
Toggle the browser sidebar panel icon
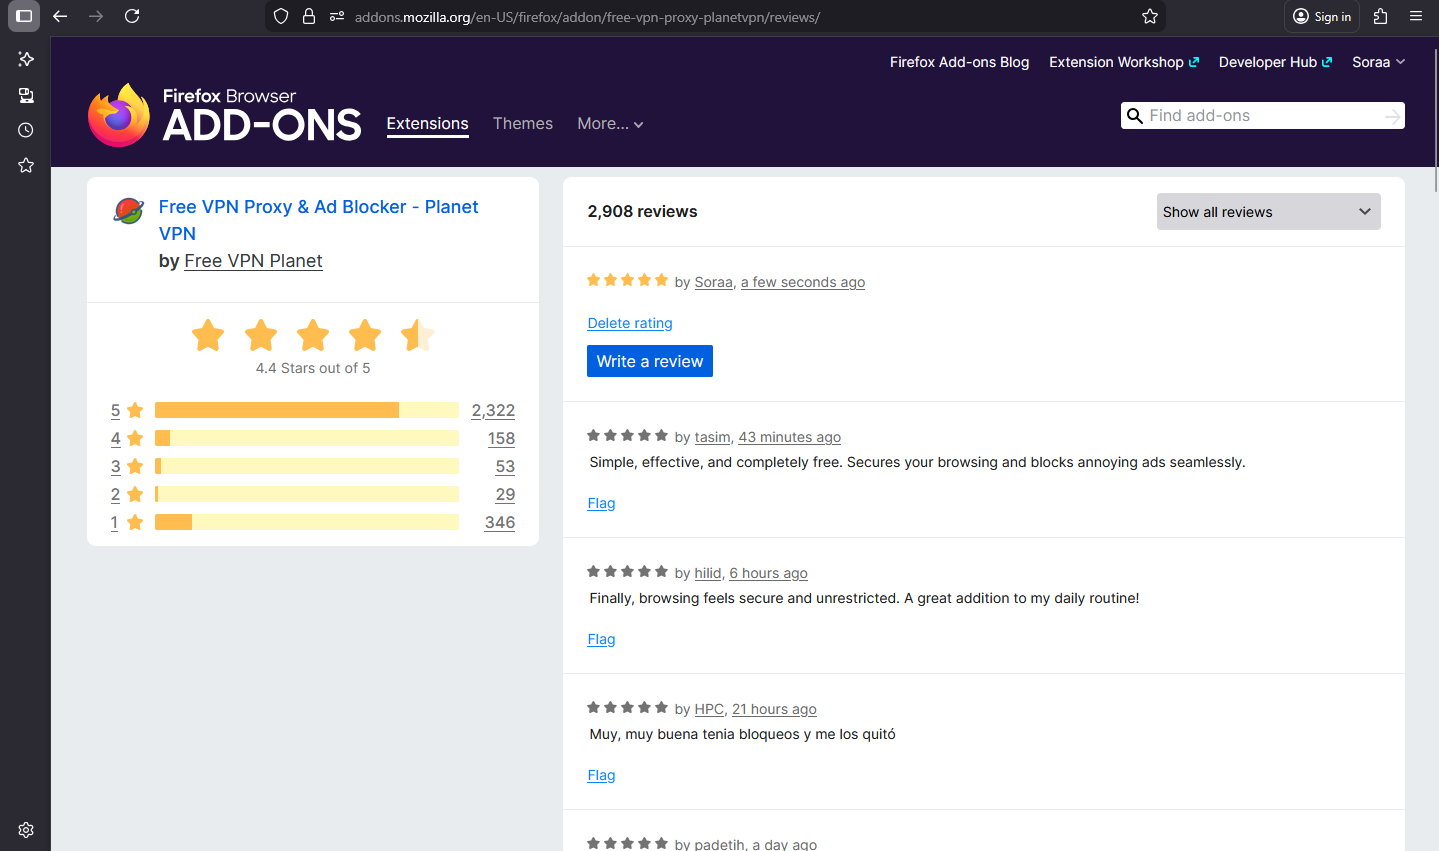(24, 16)
